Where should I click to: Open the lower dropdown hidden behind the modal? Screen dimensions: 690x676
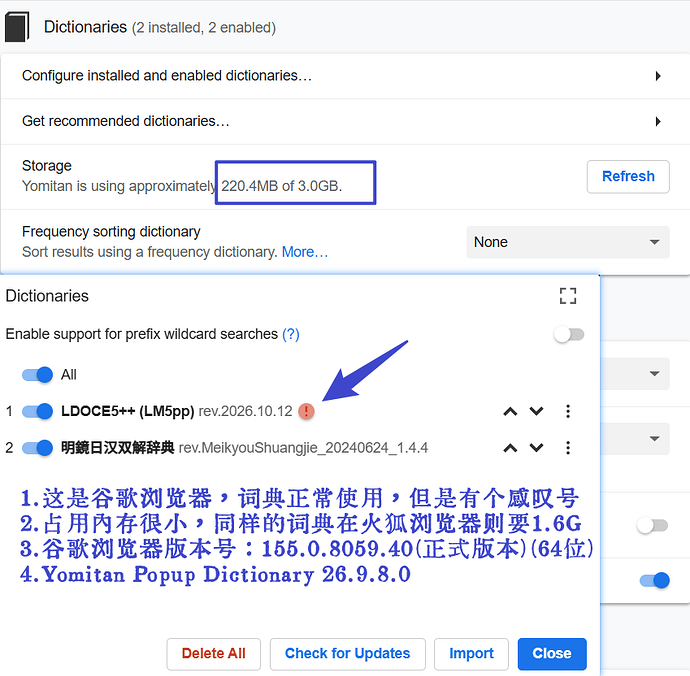tap(635, 439)
